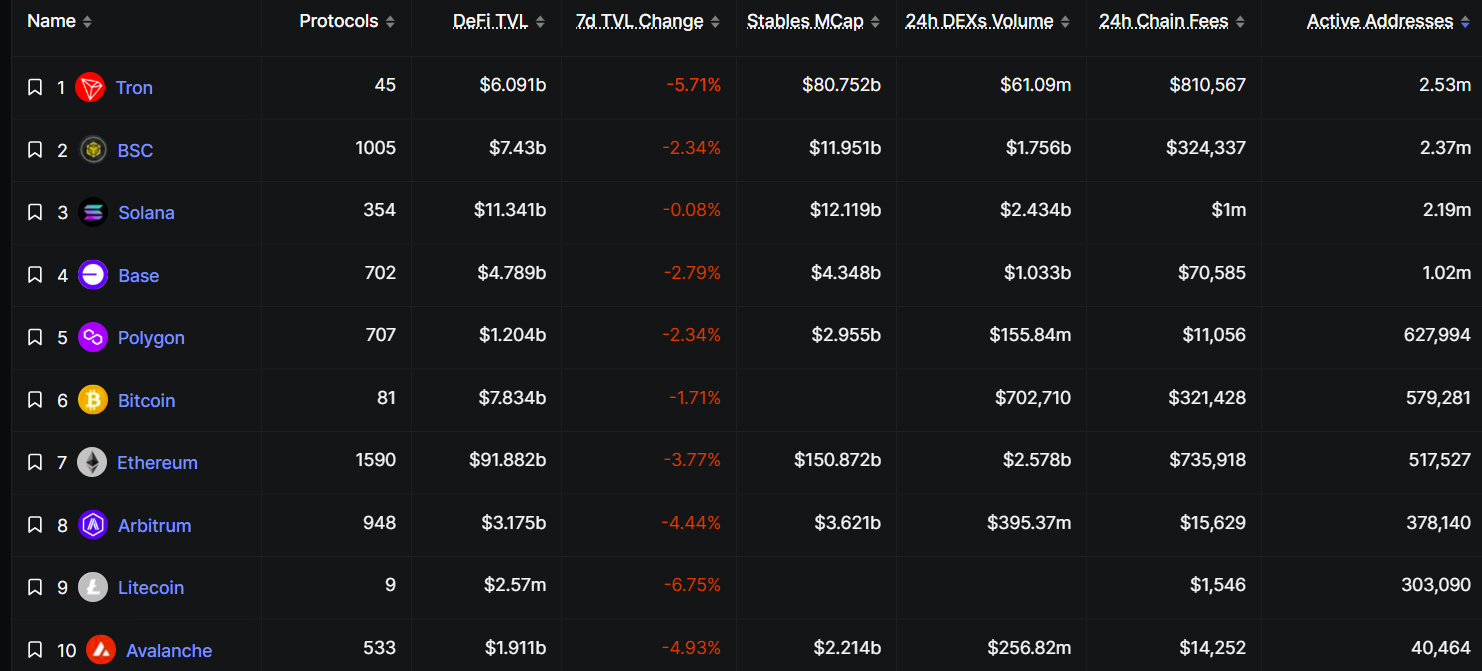Viewport: 1482px width, 671px height.
Task: Open the Ethereum chain link
Action: point(157,463)
